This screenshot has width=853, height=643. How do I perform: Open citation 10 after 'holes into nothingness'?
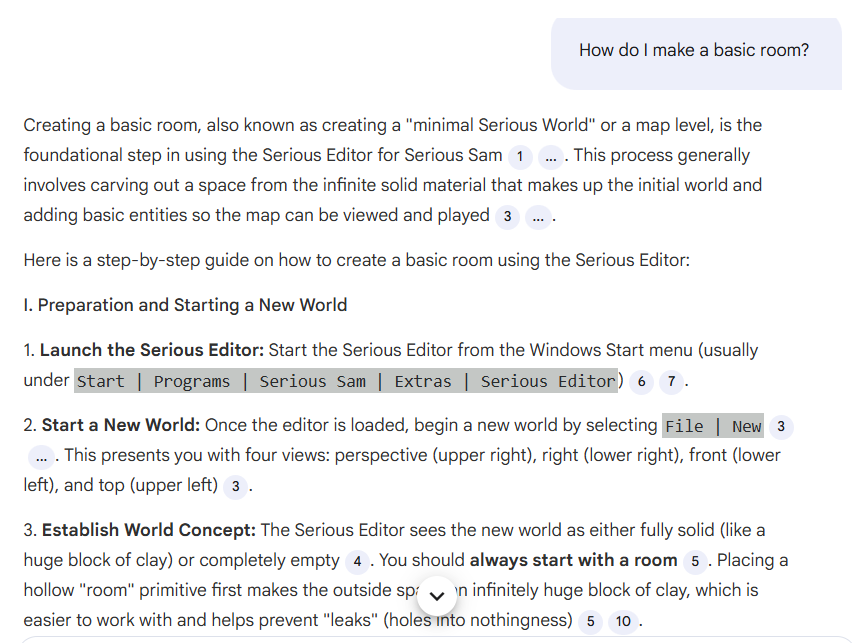click(623, 621)
